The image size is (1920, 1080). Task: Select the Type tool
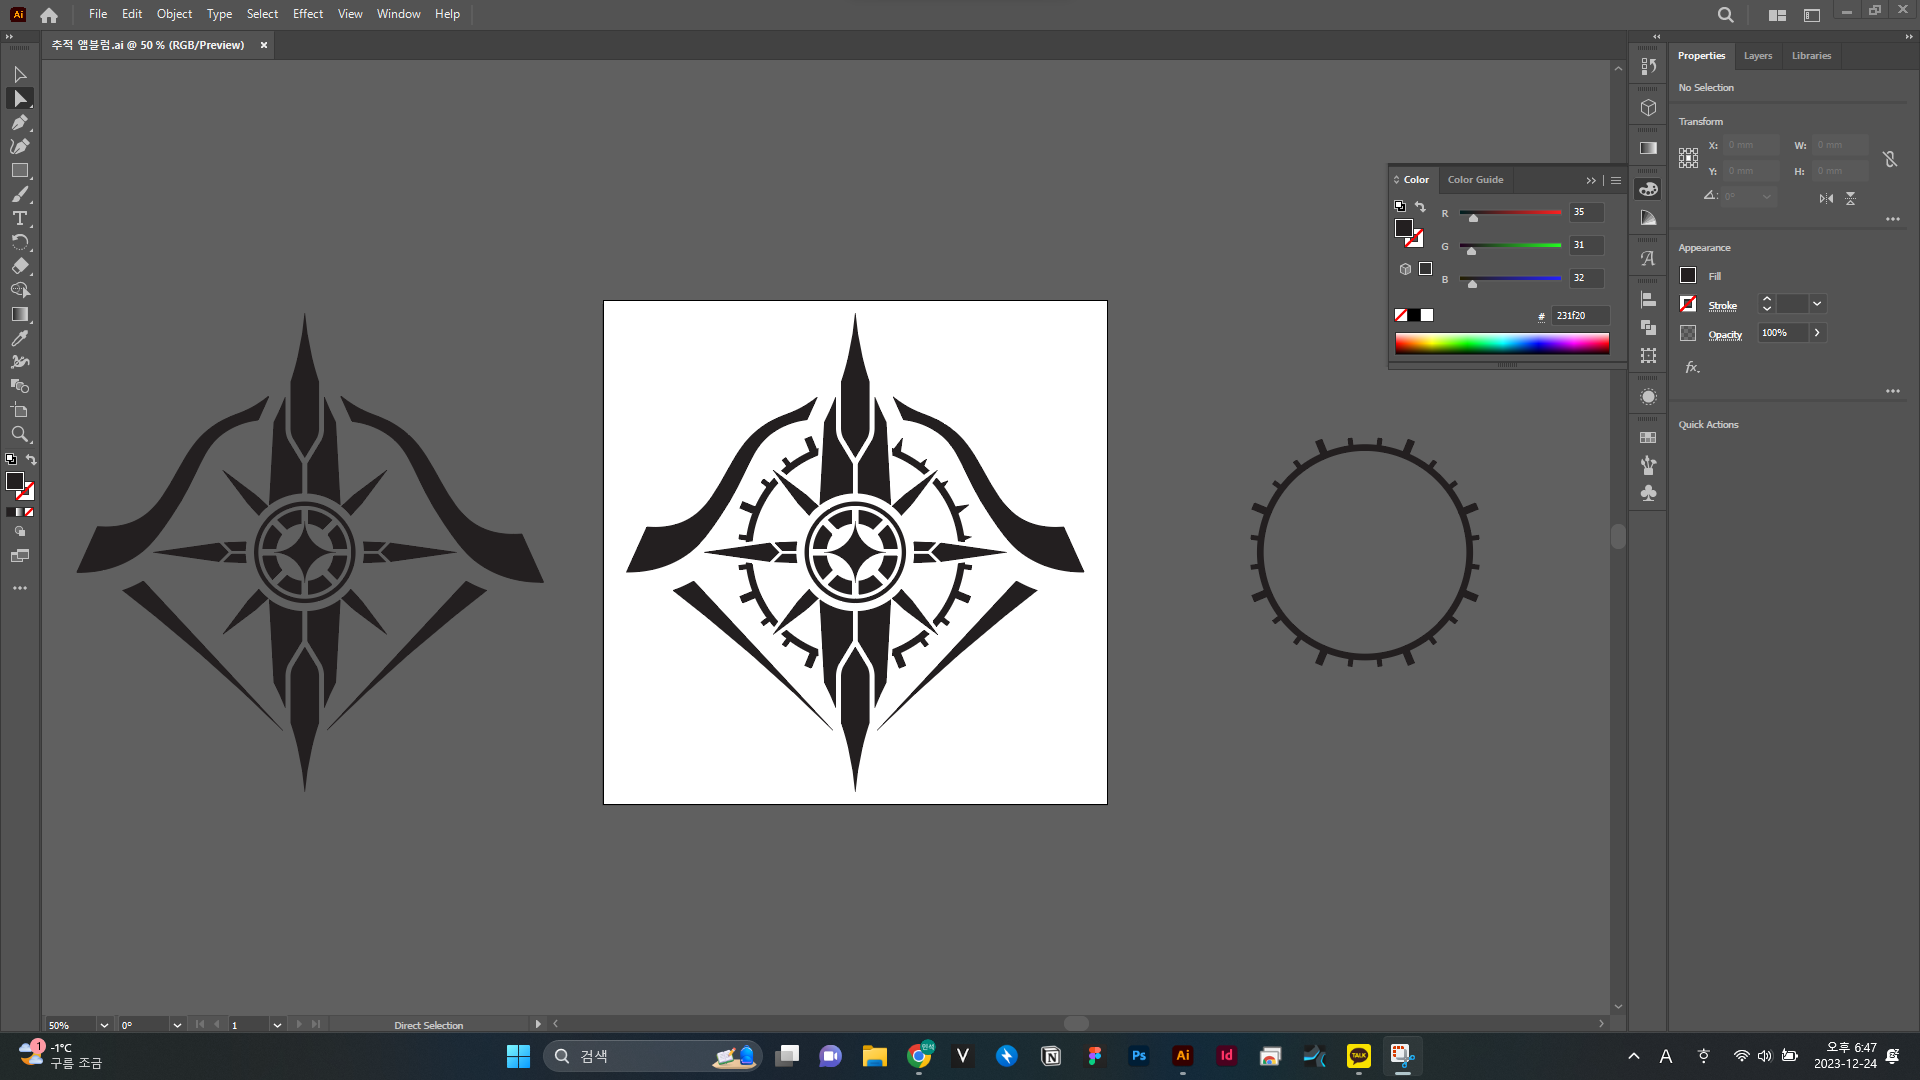tap(19, 218)
